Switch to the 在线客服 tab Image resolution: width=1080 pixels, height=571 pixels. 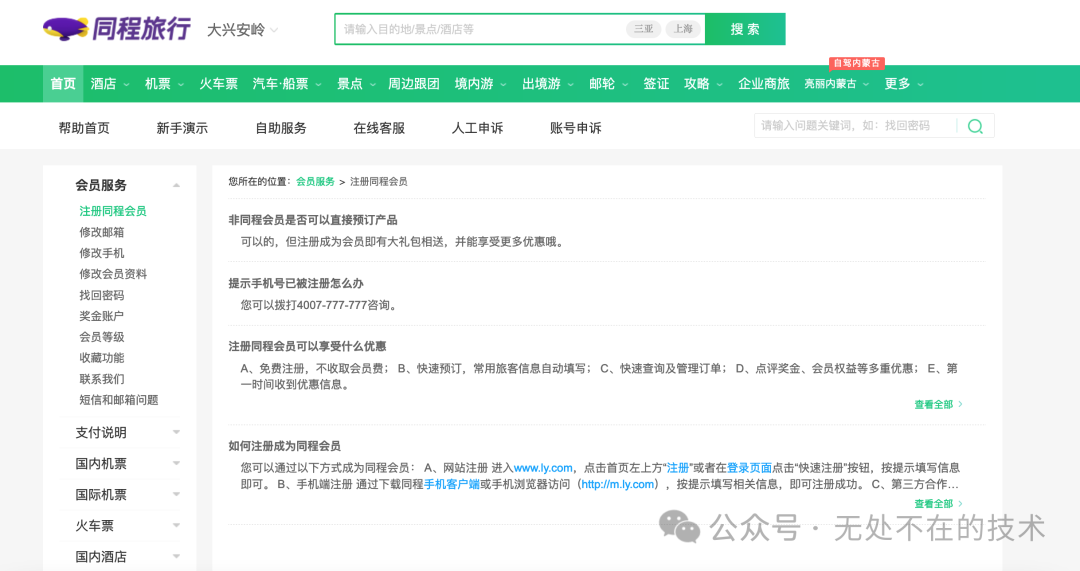pyautogui.click(x=379, y=128)
